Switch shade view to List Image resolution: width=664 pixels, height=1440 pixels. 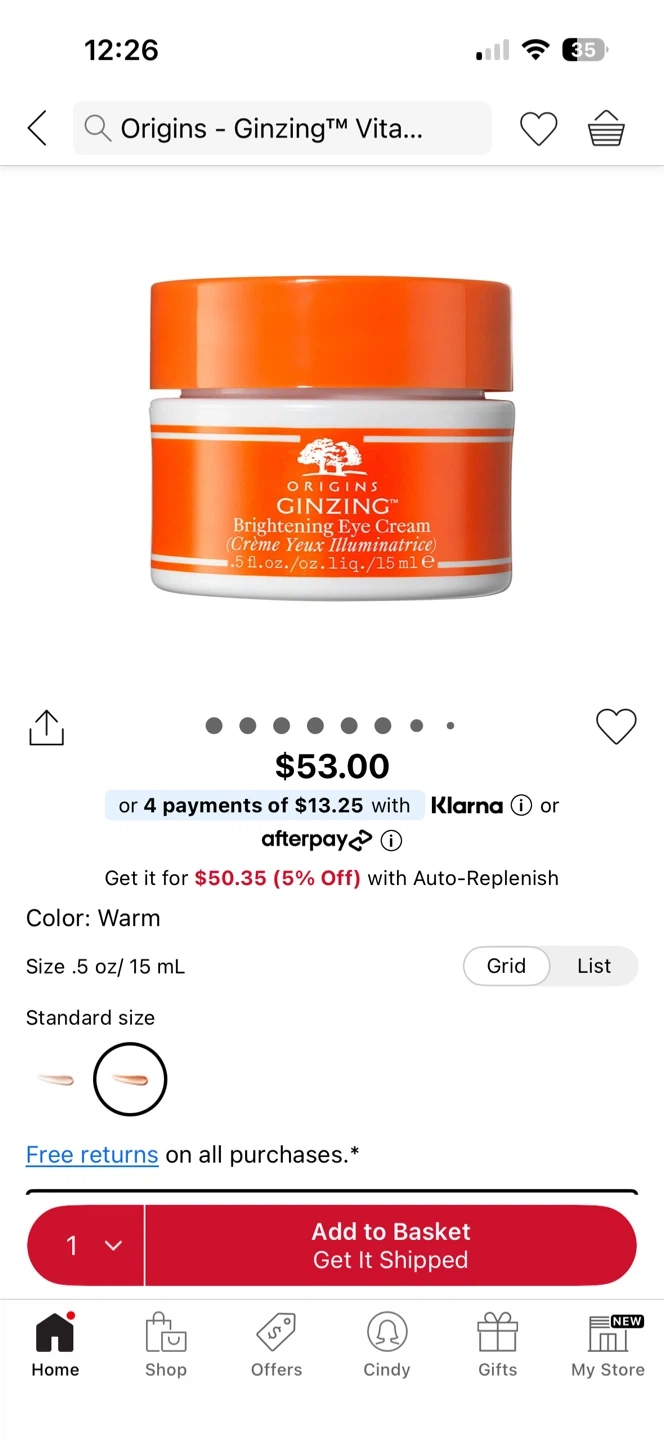(x=594, y=966)
